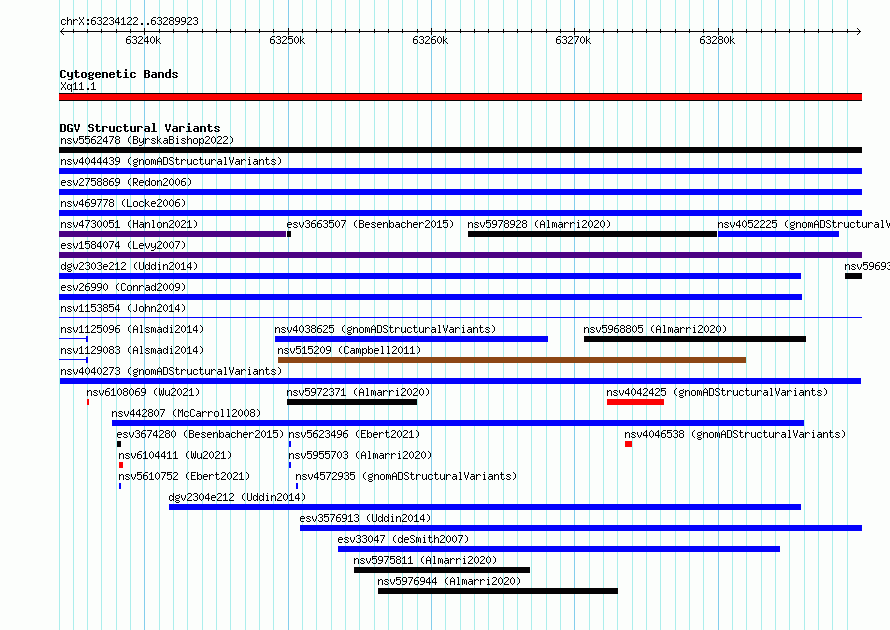Click the nsv6108069 (Wu2021) label
The image size is (890, 630).
point(143,392)
